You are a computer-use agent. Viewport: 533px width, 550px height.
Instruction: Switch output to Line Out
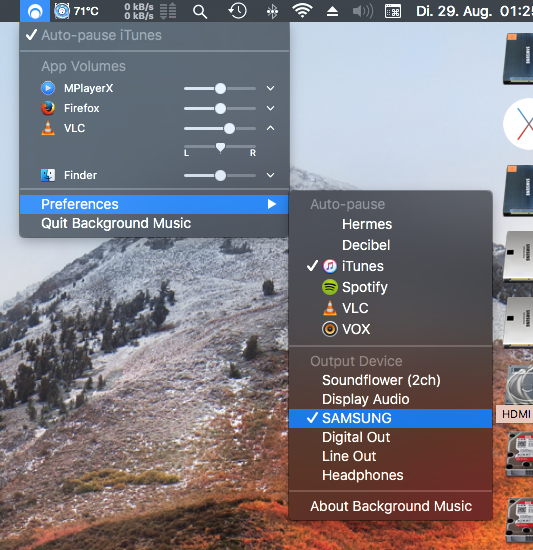[391, 456]
